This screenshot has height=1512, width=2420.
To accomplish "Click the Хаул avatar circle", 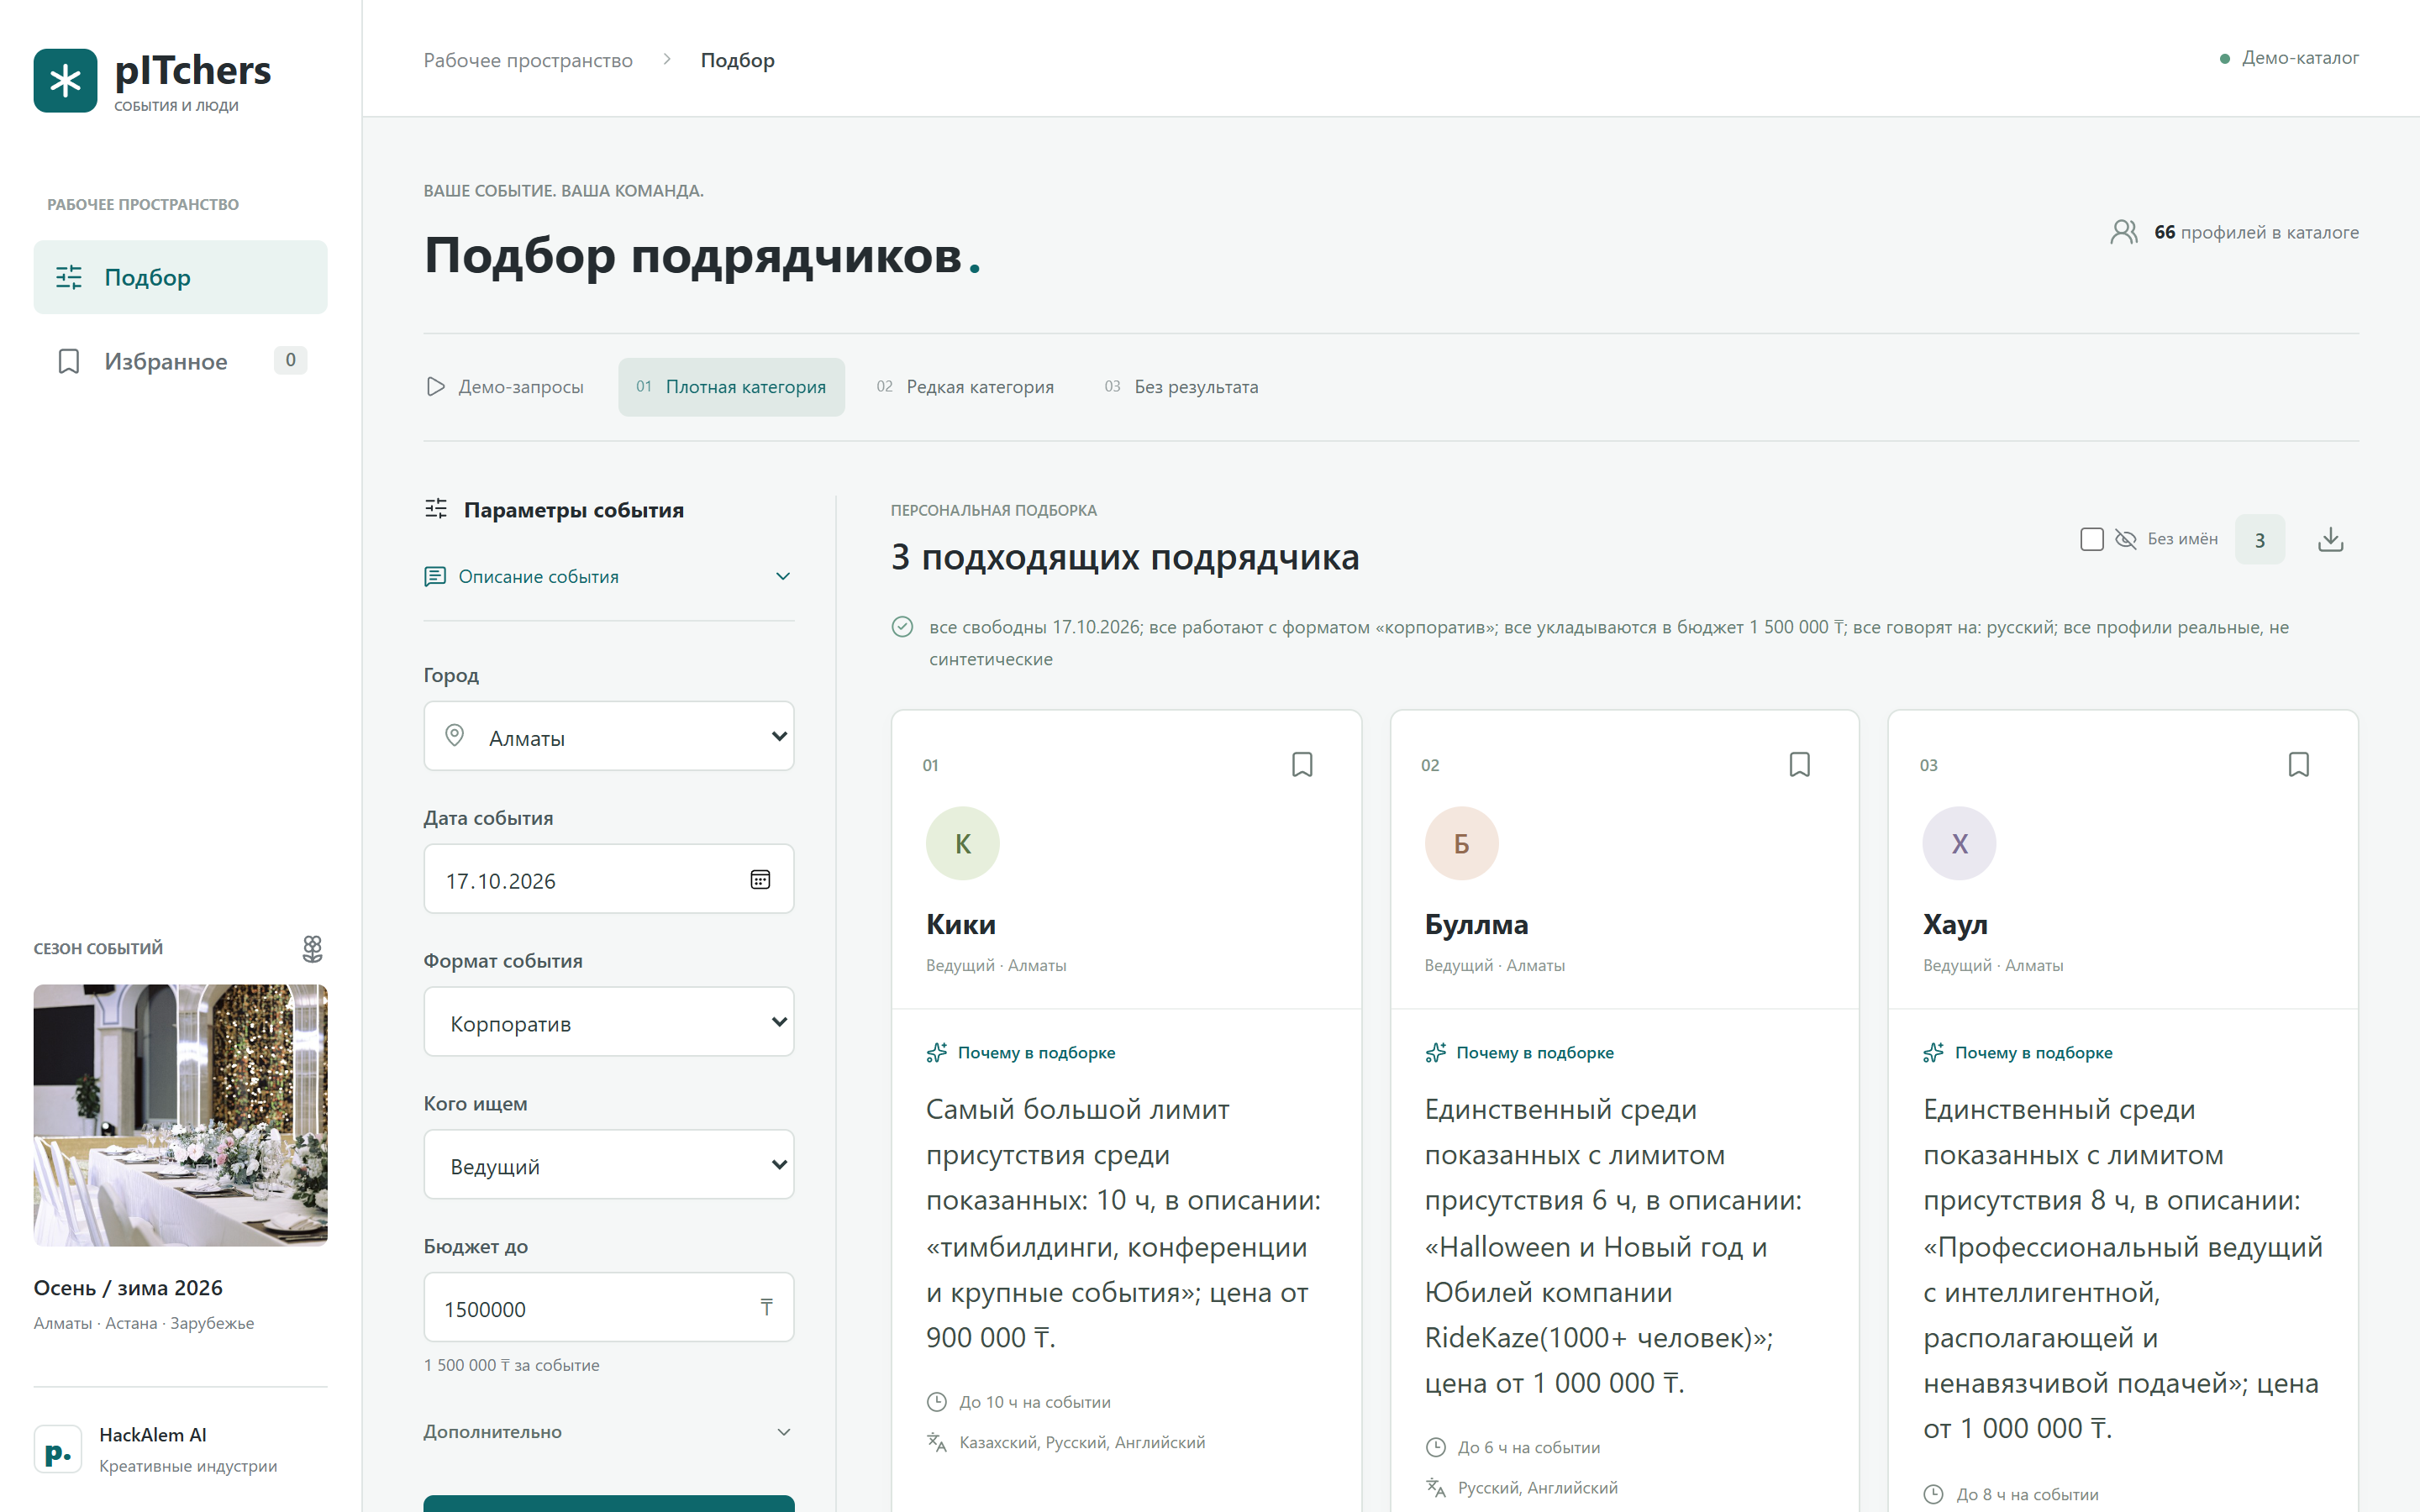I will [x=1959, y=843].
